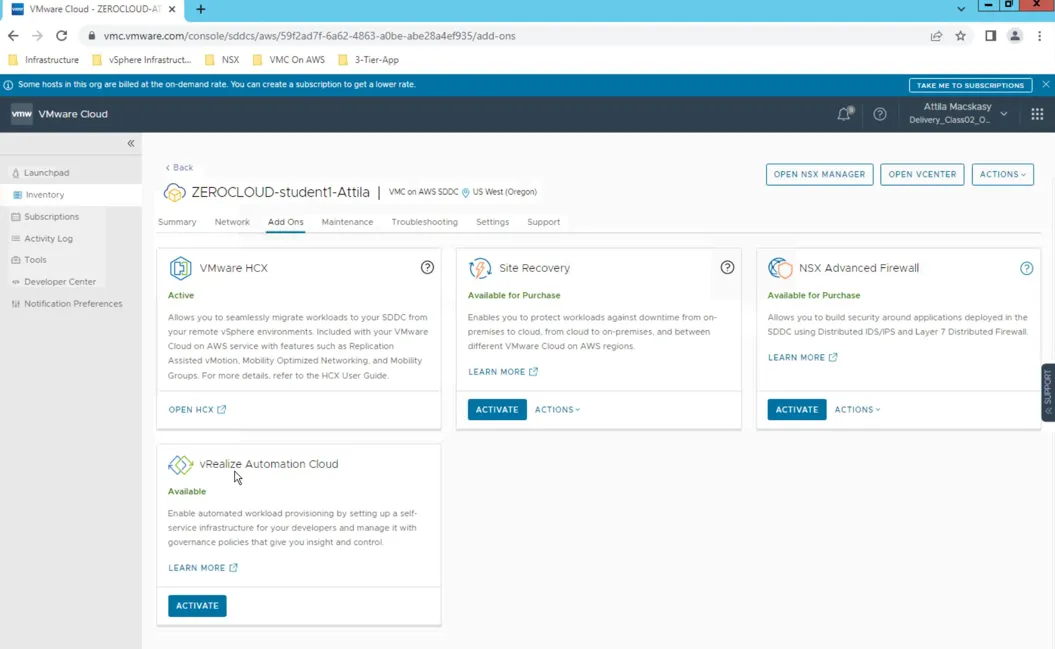Open the Infrastructure bookmark folder
Screen dimensions: 1055x649
(44, 60)
